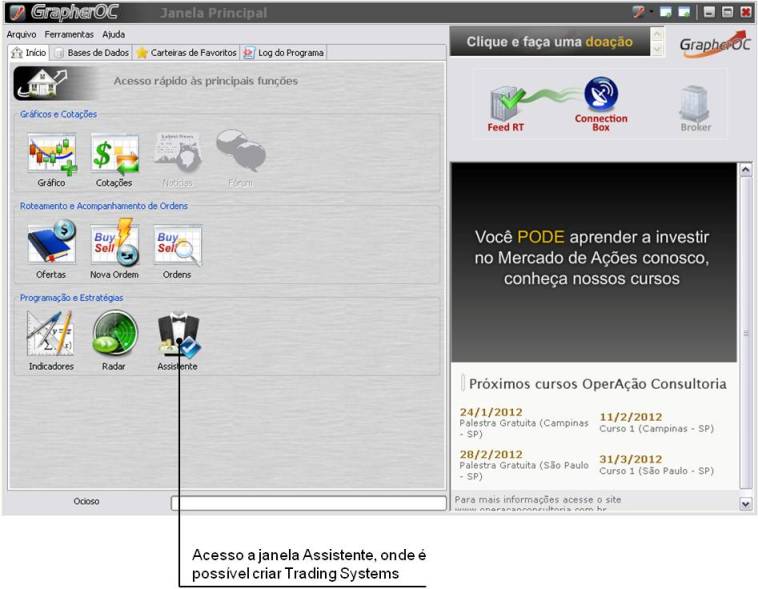The width and height of the screenshot is (758, 589).
Task: Click the courses panel scroll-down arrow
Action: pos(745,504)
